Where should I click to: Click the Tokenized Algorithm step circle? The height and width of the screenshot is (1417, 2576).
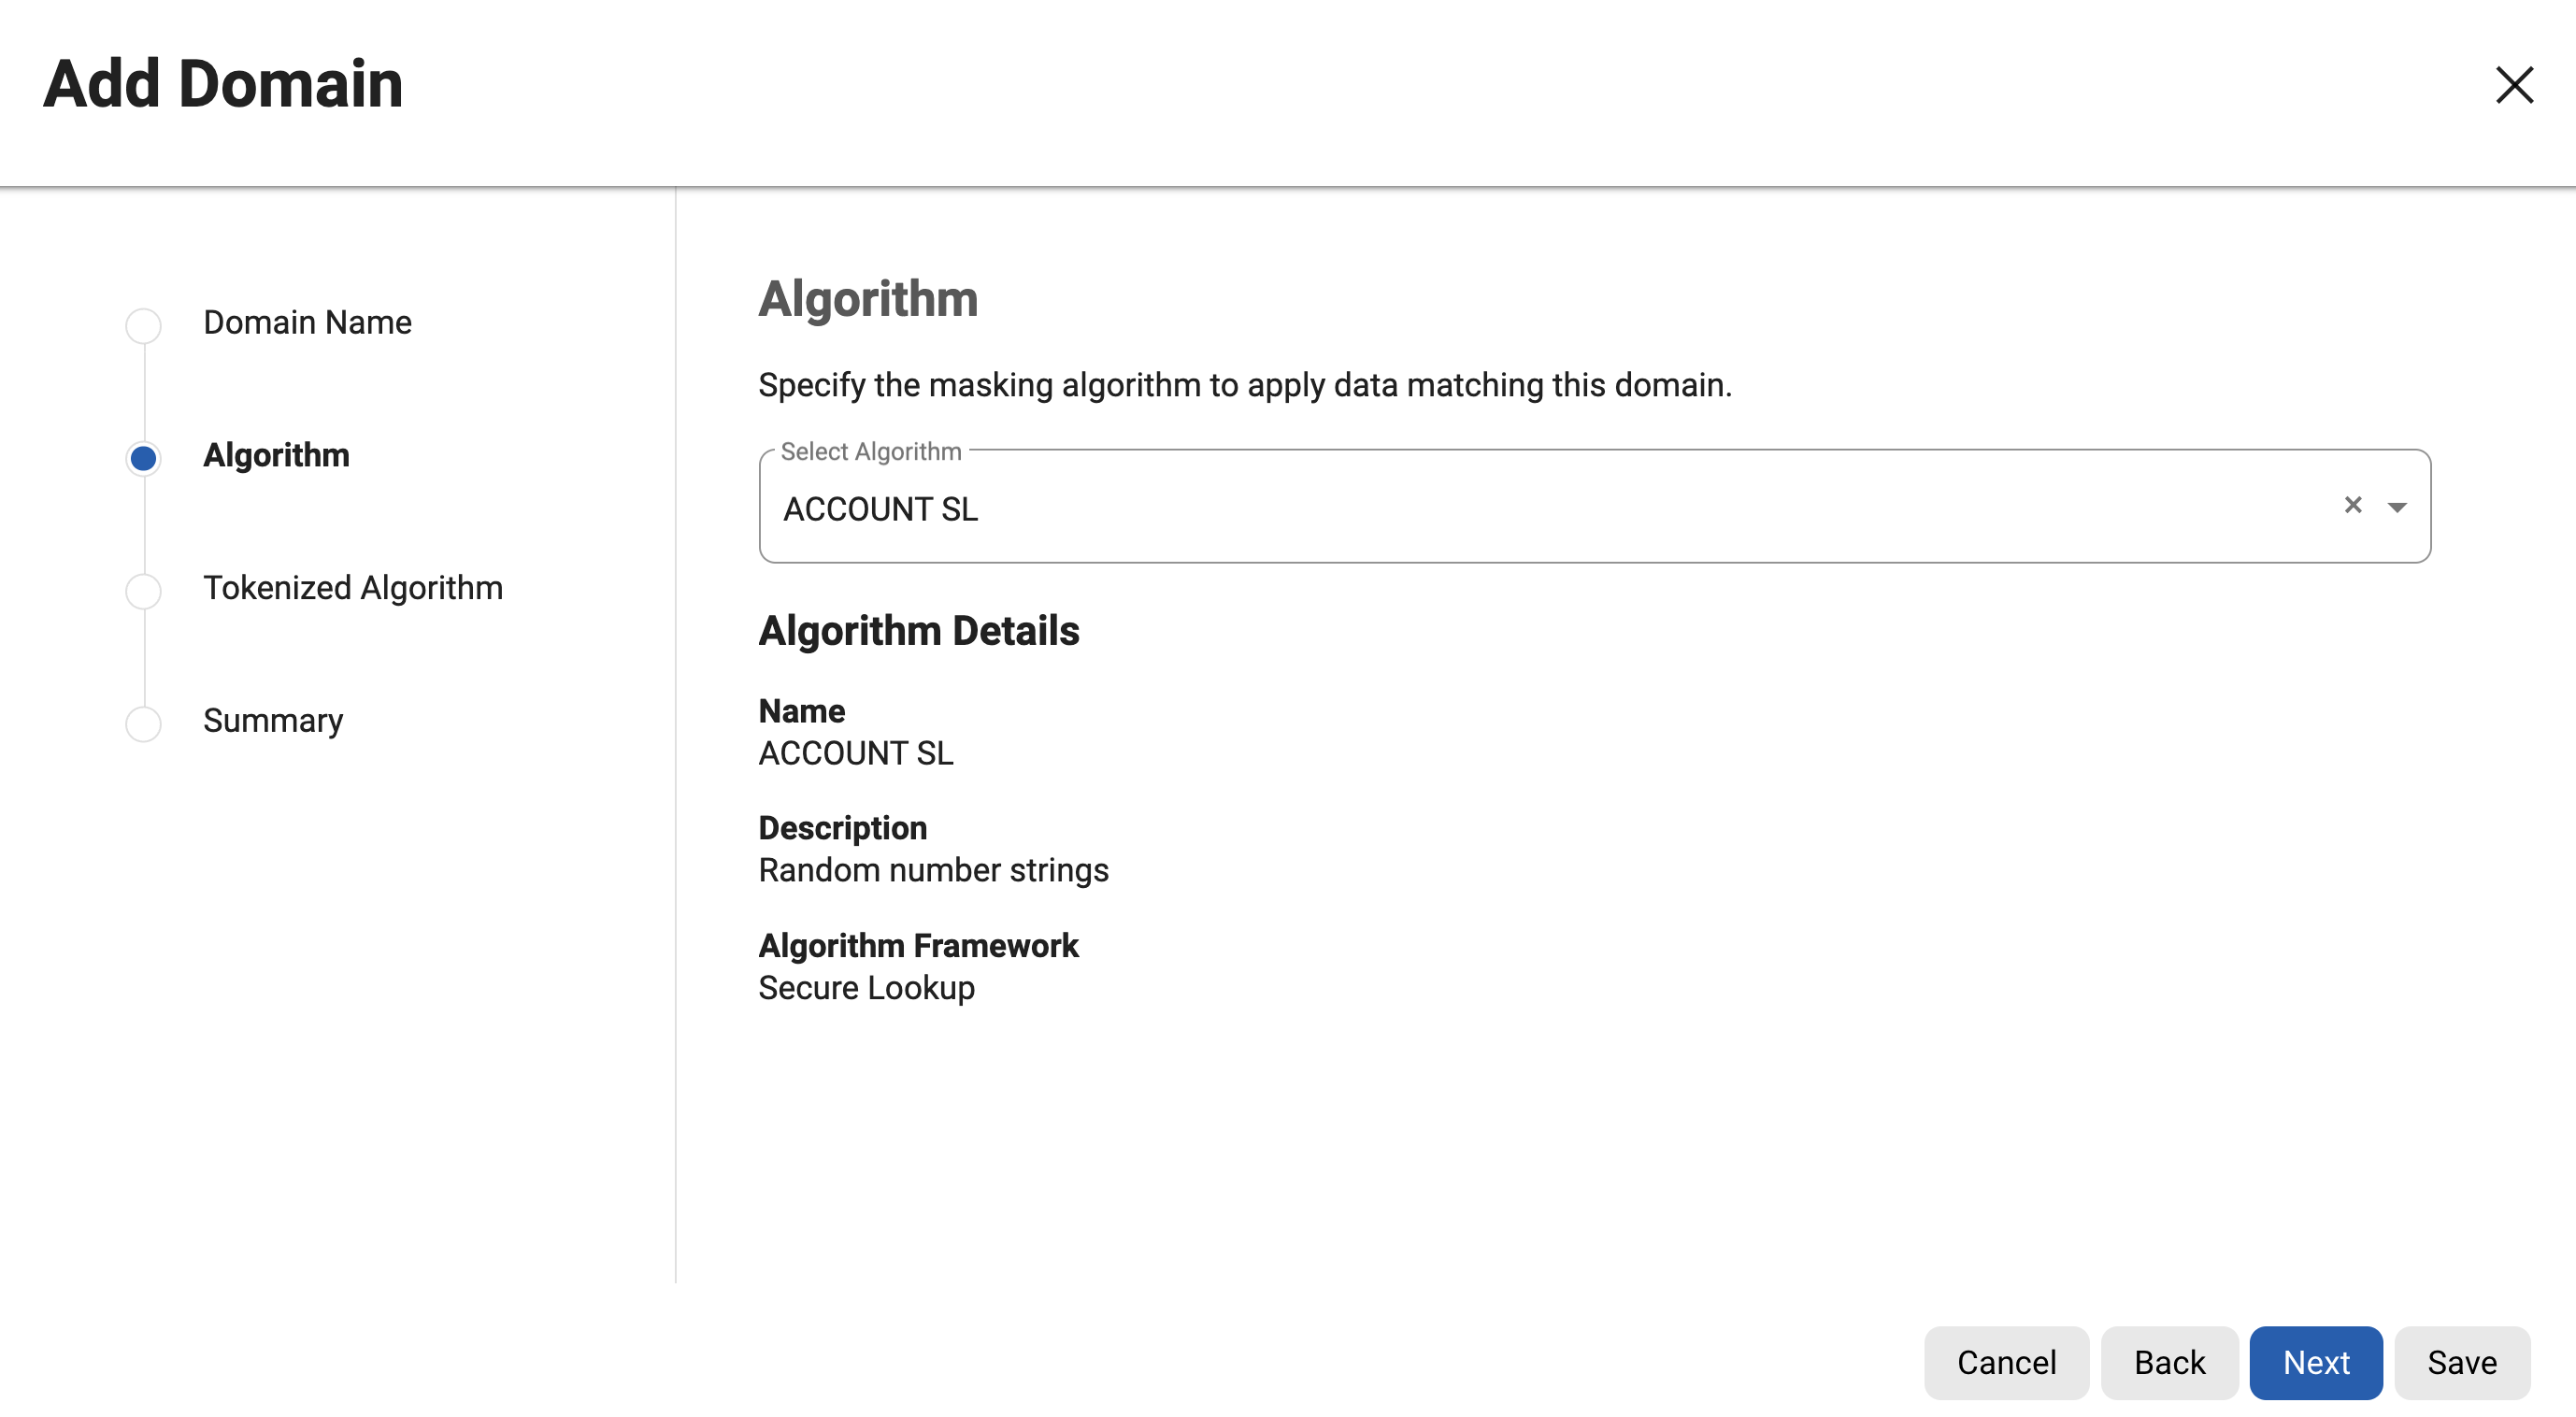coord(143,591)
